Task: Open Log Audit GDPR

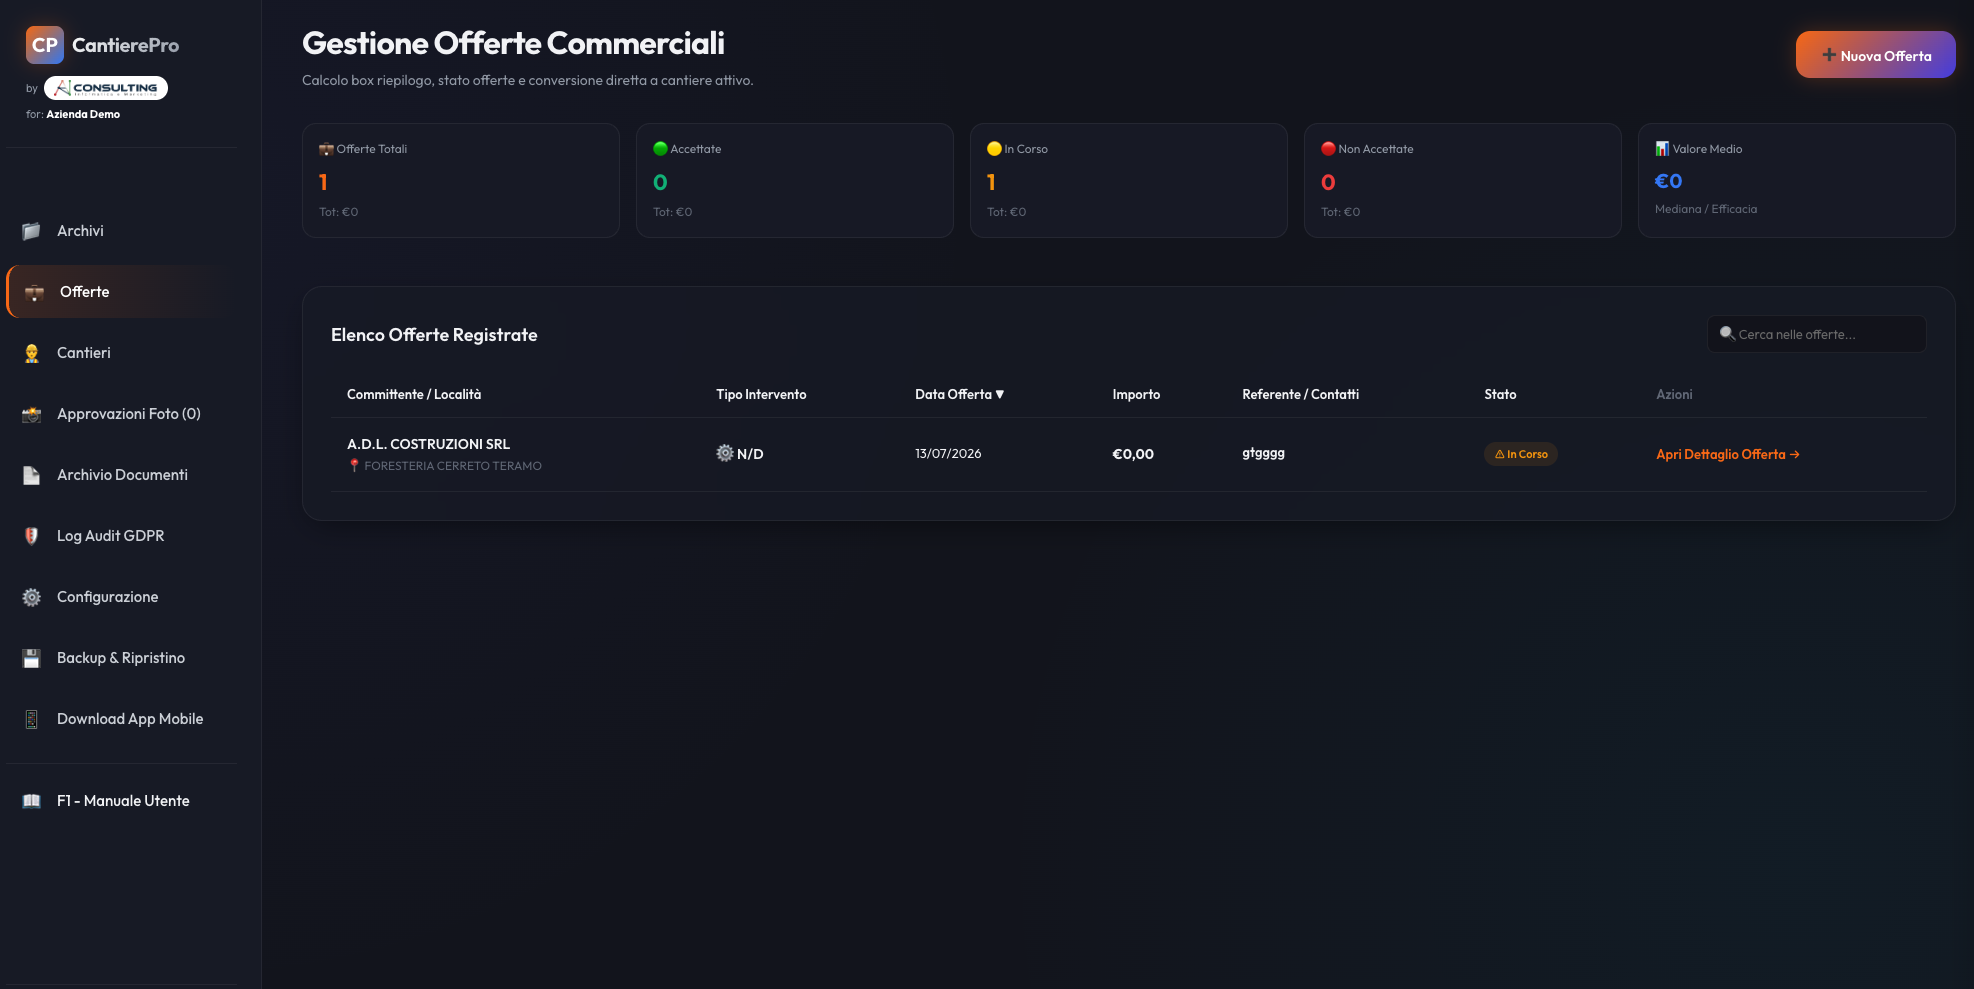Action: click(x=122, y=536)
